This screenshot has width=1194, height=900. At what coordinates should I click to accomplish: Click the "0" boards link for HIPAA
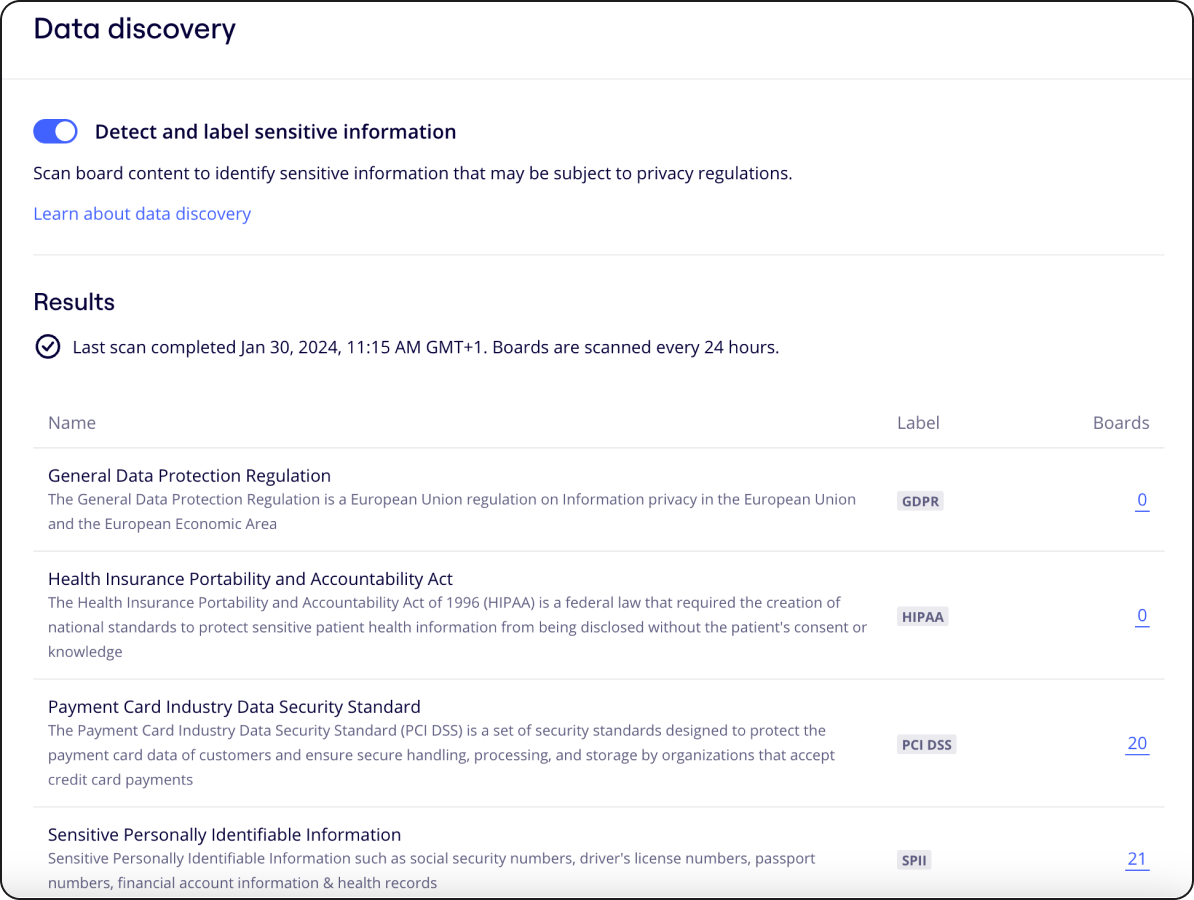tap(1142, 616)
